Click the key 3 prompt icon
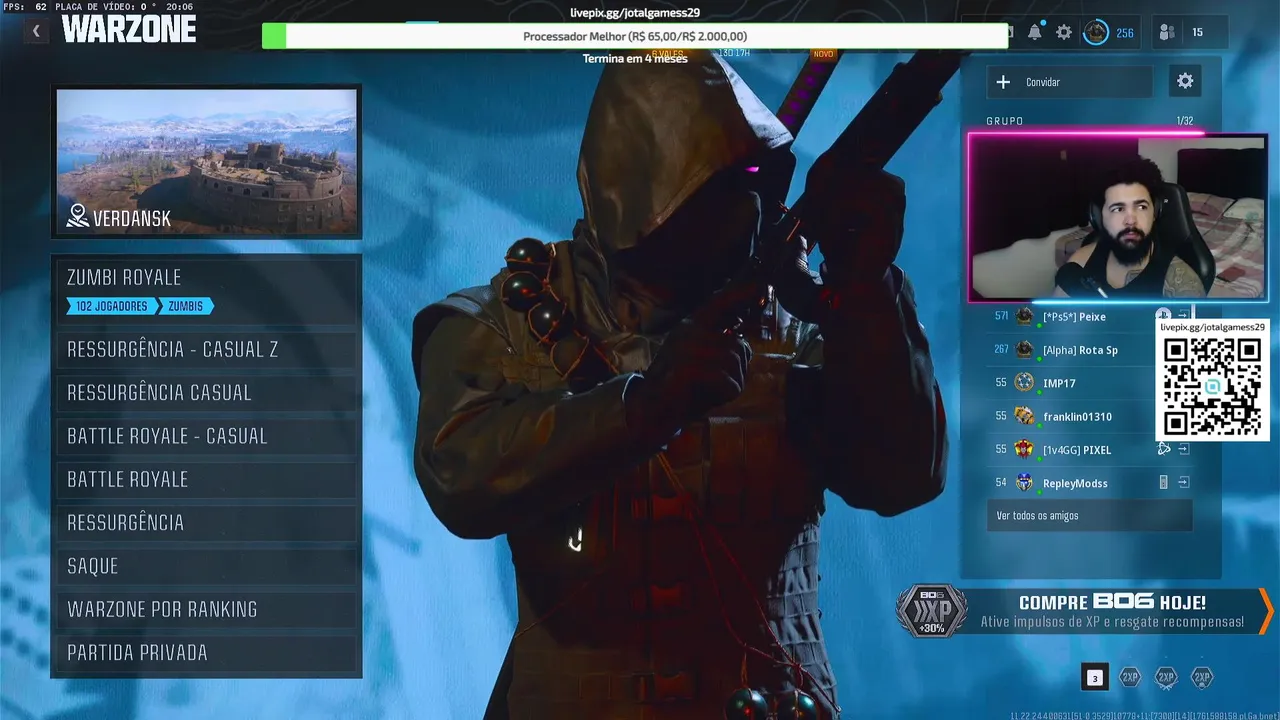This screenshot has height=720, width=1280. [x=1095, y=678]
